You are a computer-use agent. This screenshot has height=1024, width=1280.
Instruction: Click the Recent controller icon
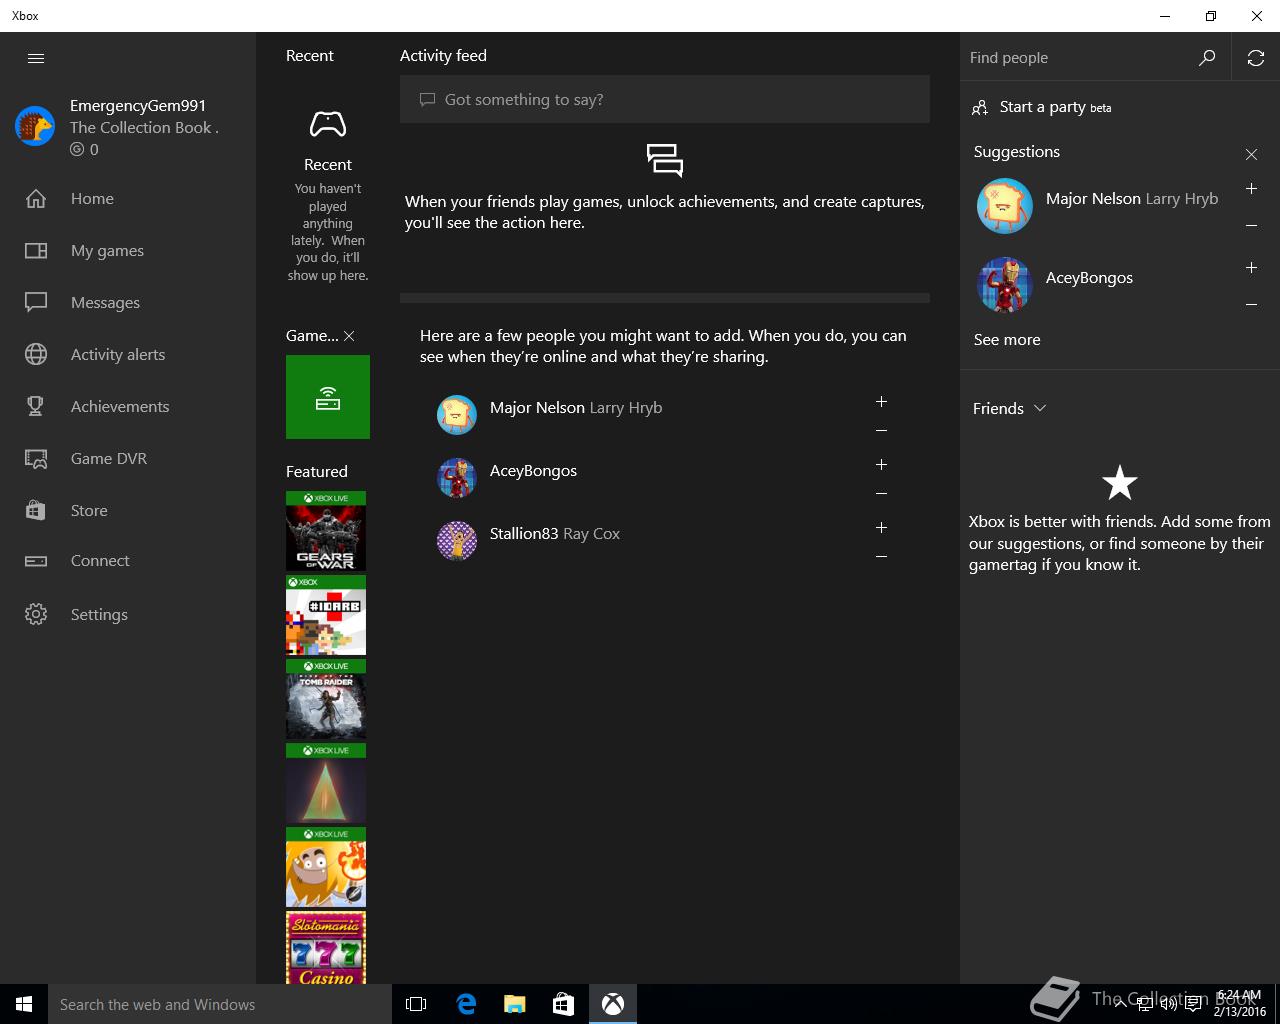pyautogui.click(x=328, y=124)
